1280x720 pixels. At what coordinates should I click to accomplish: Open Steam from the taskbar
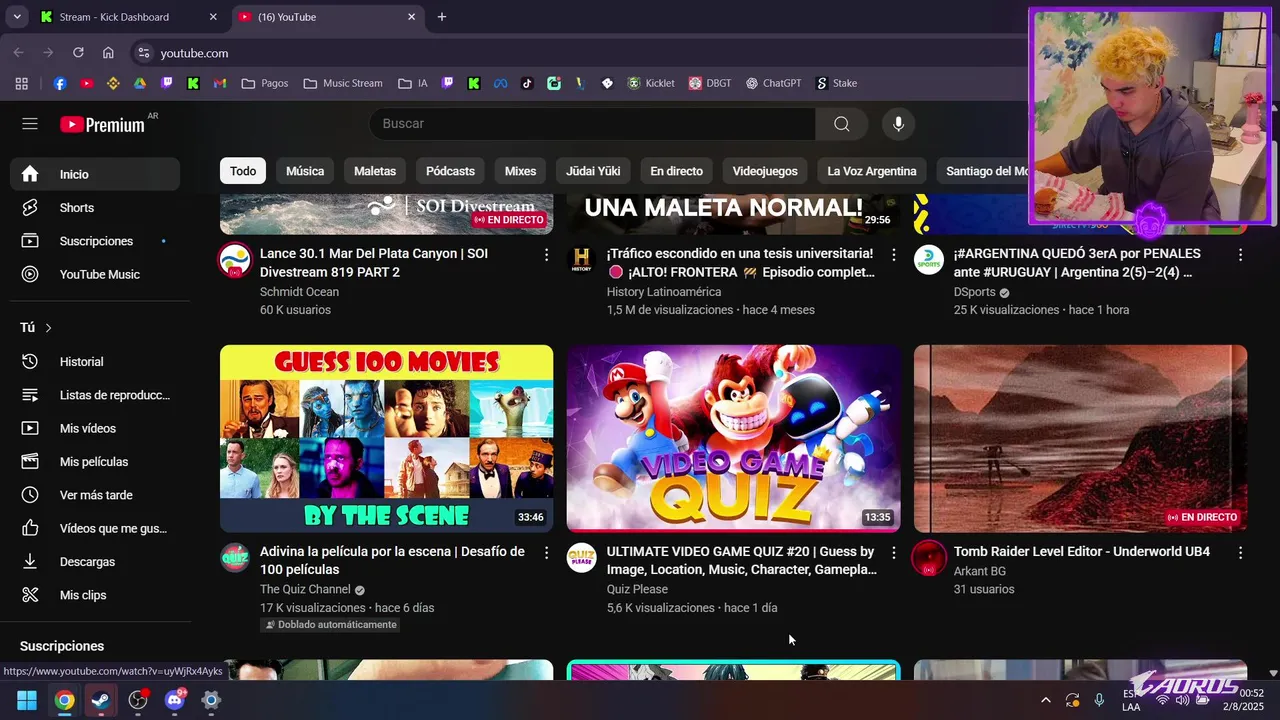coord(101,700)
